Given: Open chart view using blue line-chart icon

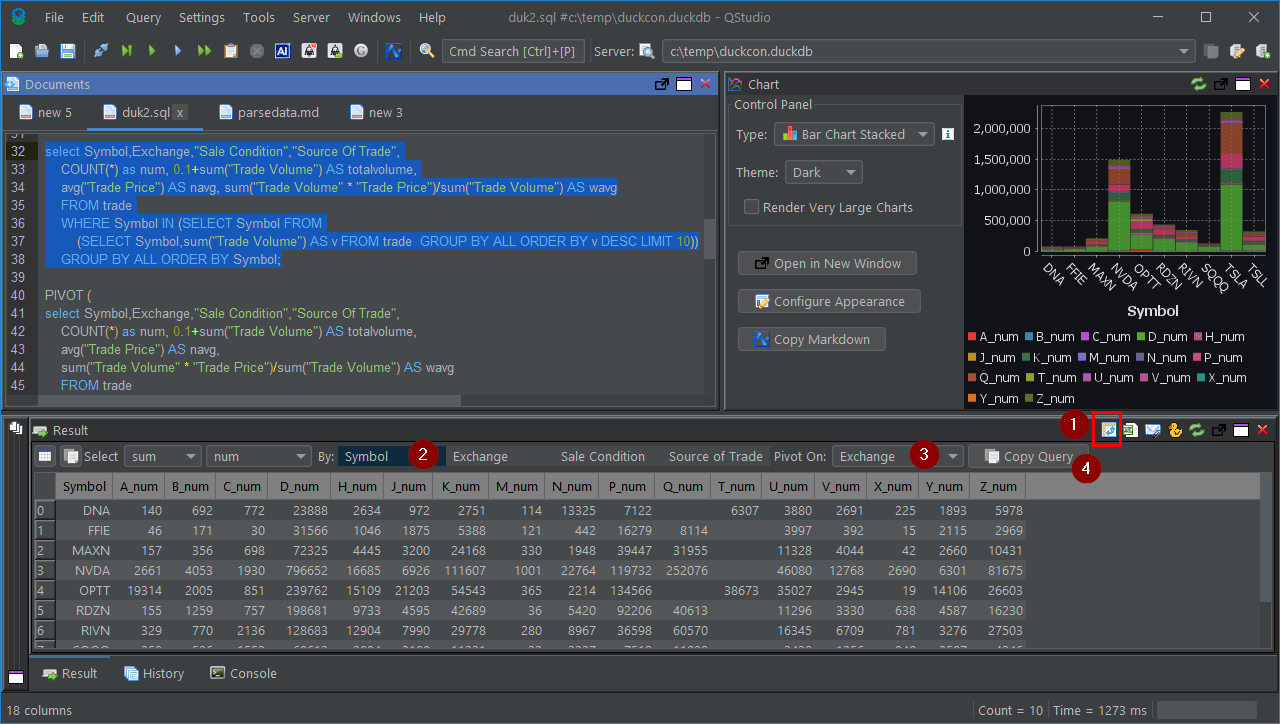Looking at the screenshot, I should coord(394,51).
